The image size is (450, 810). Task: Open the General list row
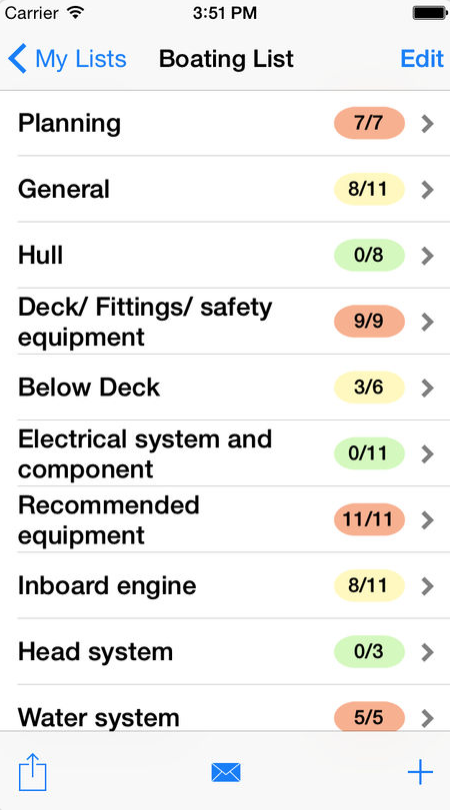pyautogui.click(x=225, y=189)
